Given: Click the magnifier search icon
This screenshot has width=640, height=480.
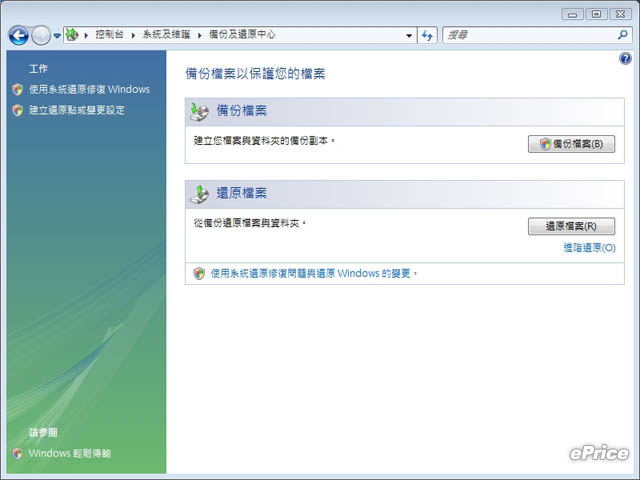Looking at the screenshot, I should [x=622, y=35].
